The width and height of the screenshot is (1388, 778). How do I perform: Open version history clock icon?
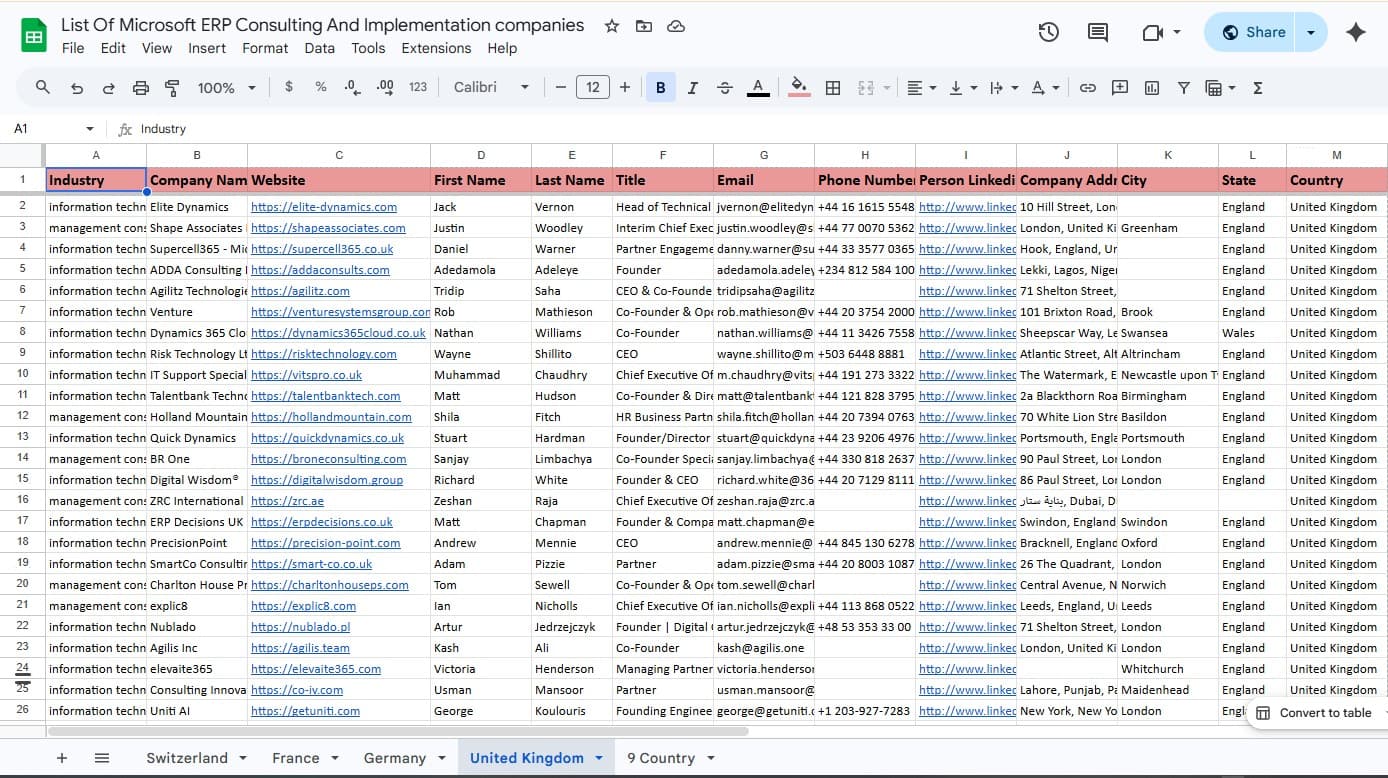pos(1048,32)
